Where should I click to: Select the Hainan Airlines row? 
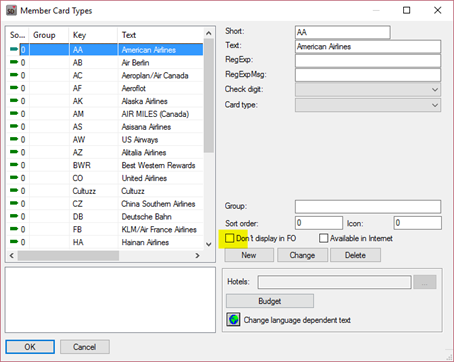point(105,242)
